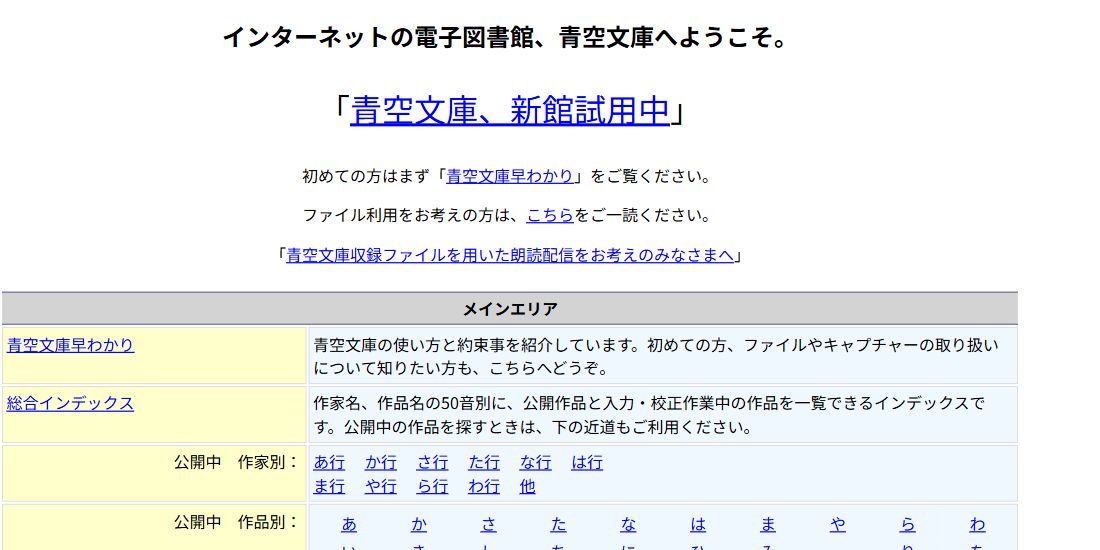Select や行 in the 作家別 row

[x=381, y=486]
